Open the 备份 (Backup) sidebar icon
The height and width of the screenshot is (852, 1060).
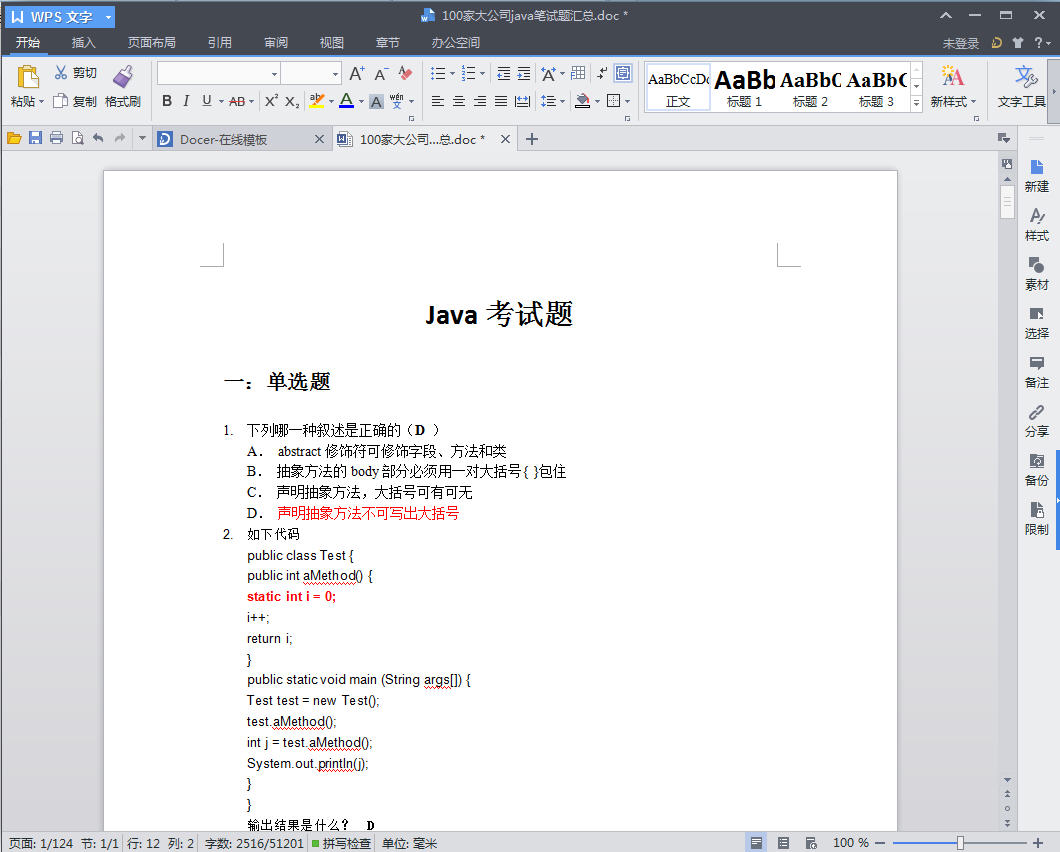click(x=1037, y=469)
